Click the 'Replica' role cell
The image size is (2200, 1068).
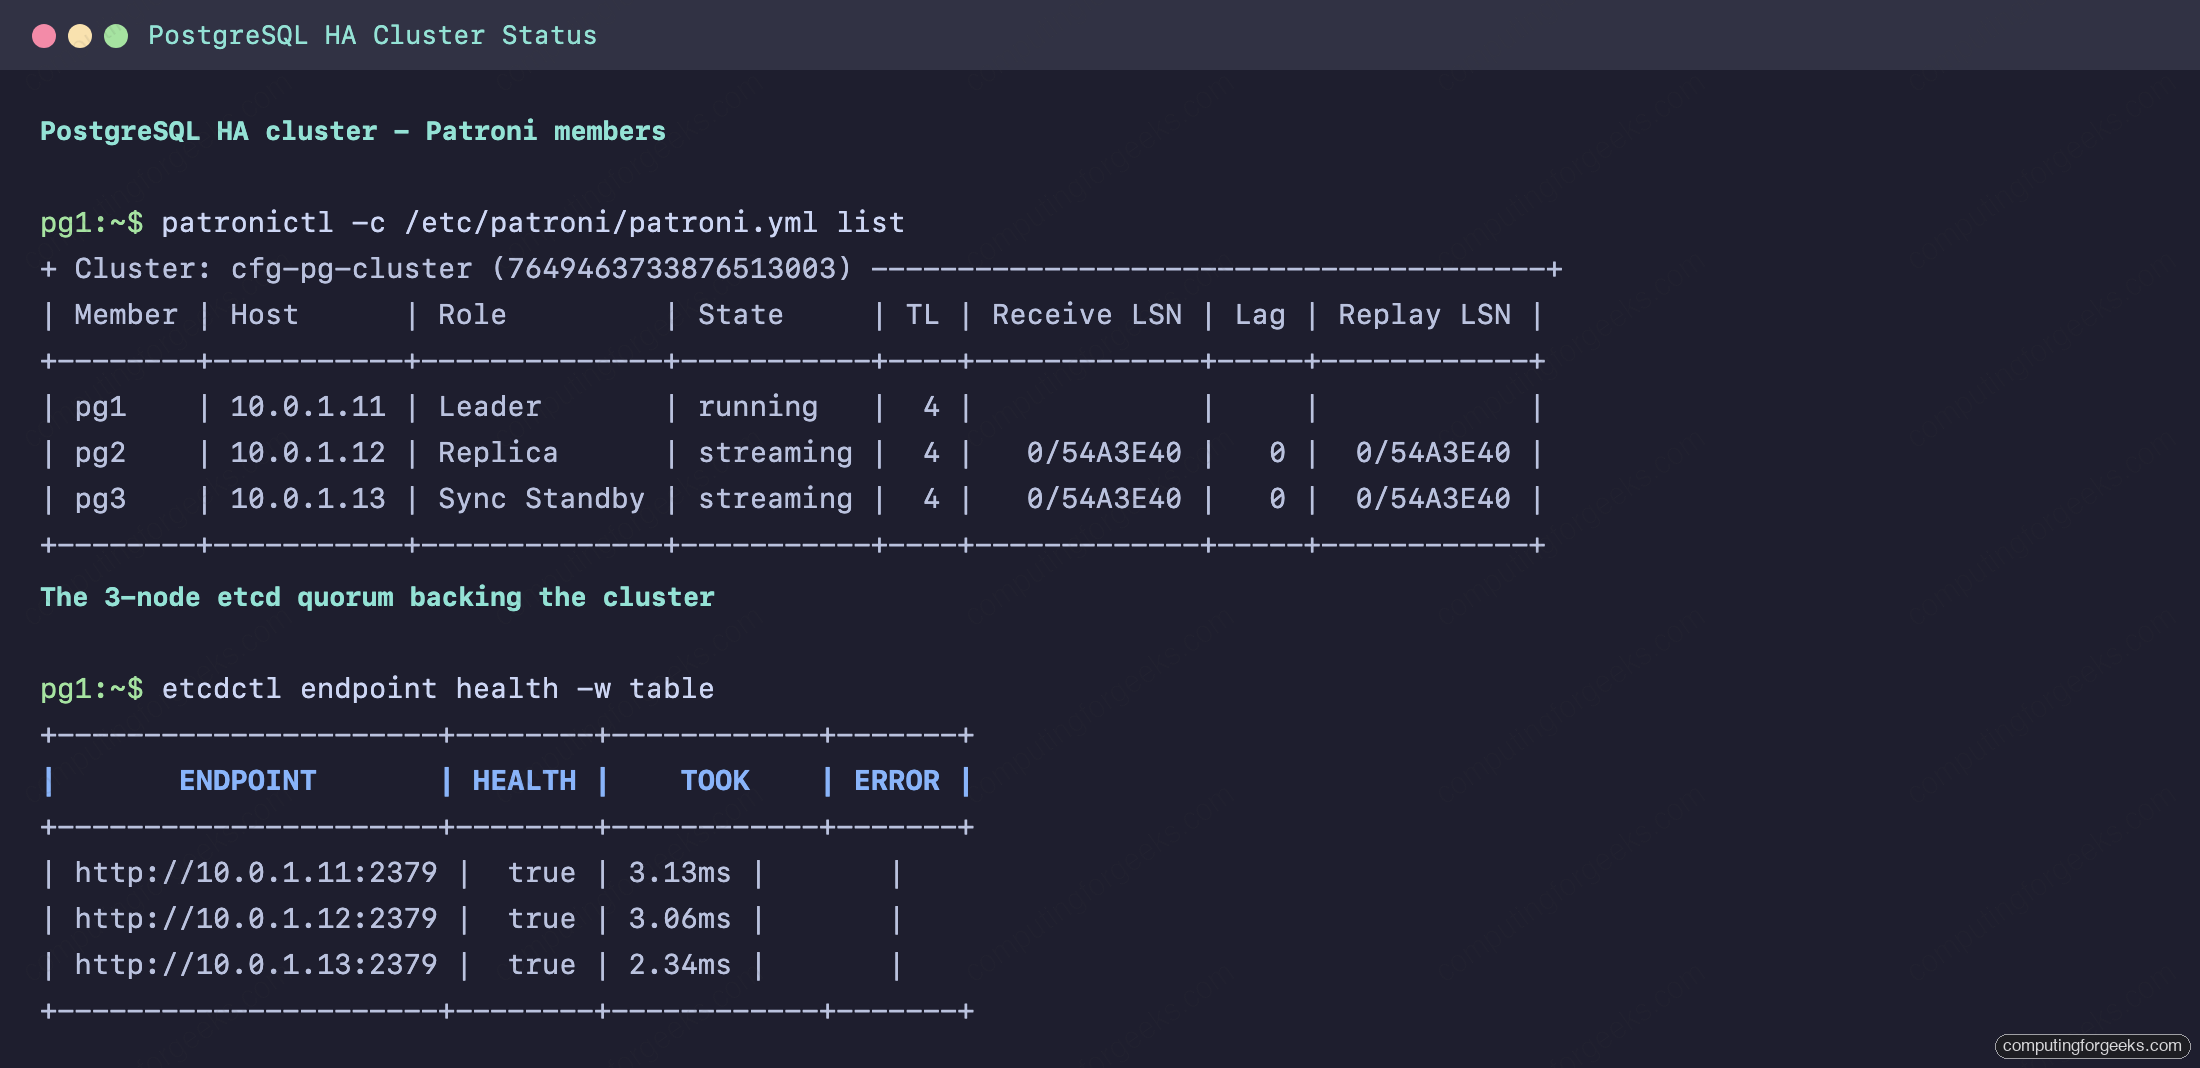(x=498, y=453)
